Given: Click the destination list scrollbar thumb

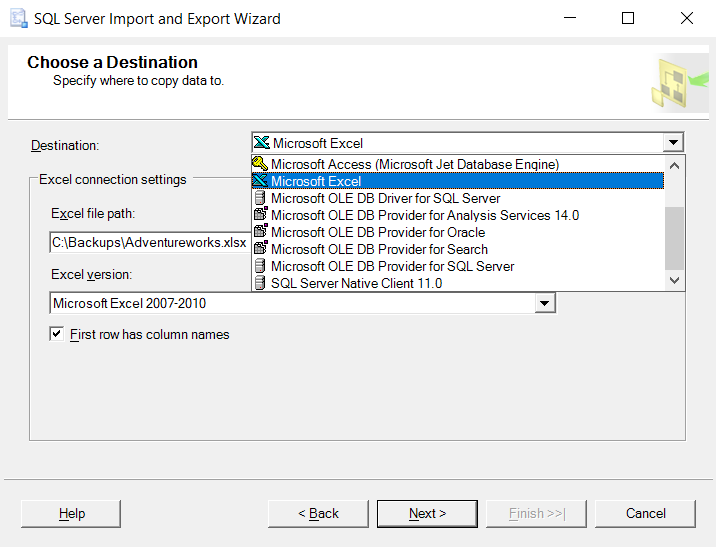Looking at the screenshot, I should click(x=674, y=238).
